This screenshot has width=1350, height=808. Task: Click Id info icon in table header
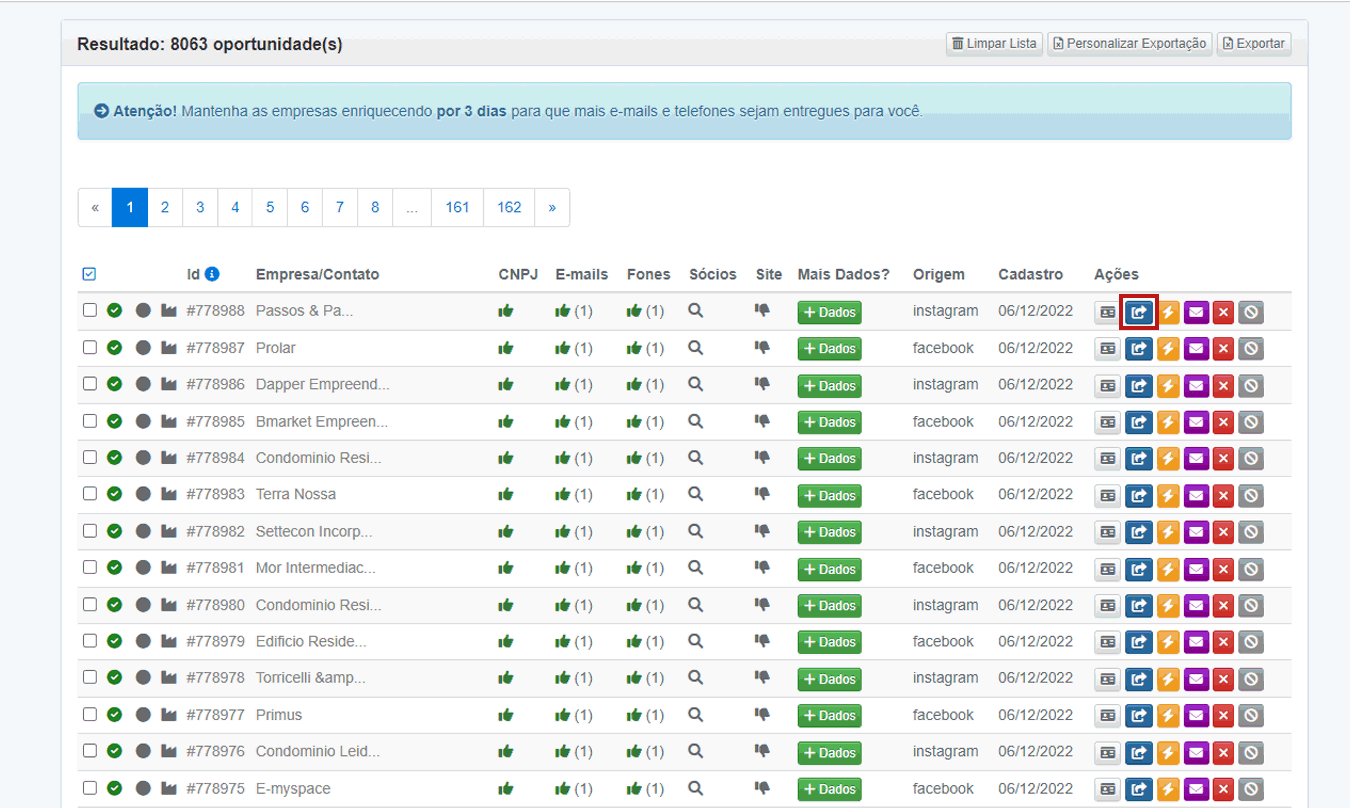pos(212,274)
